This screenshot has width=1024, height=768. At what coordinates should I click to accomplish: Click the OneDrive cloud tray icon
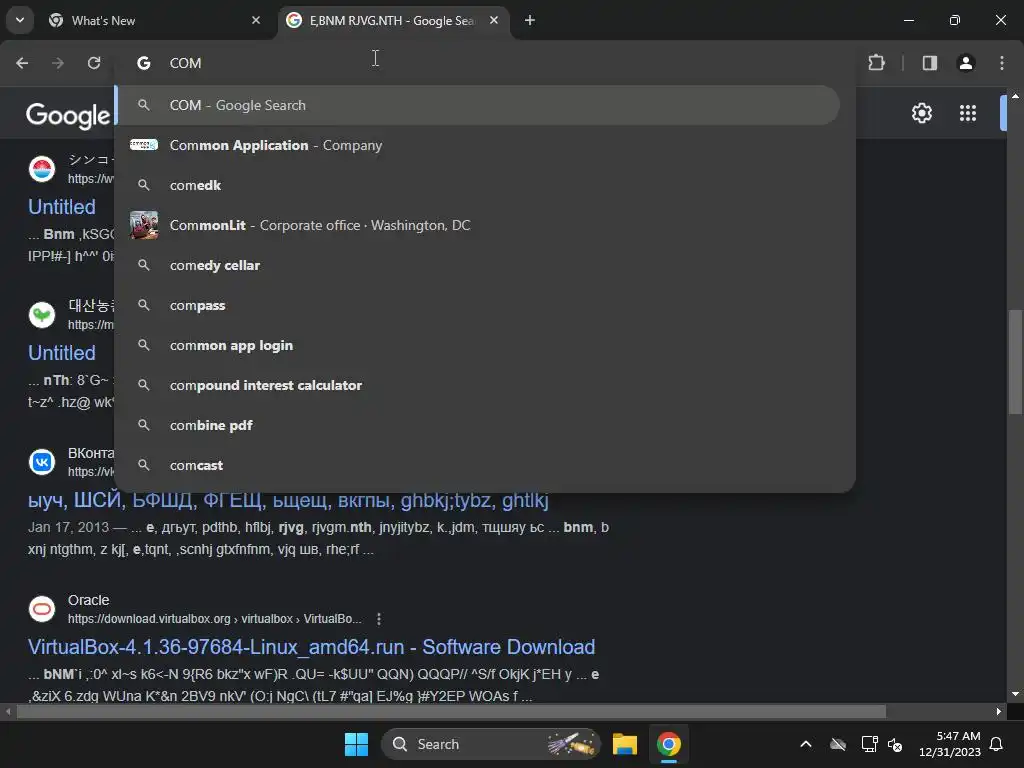click(x=838, y=744)
